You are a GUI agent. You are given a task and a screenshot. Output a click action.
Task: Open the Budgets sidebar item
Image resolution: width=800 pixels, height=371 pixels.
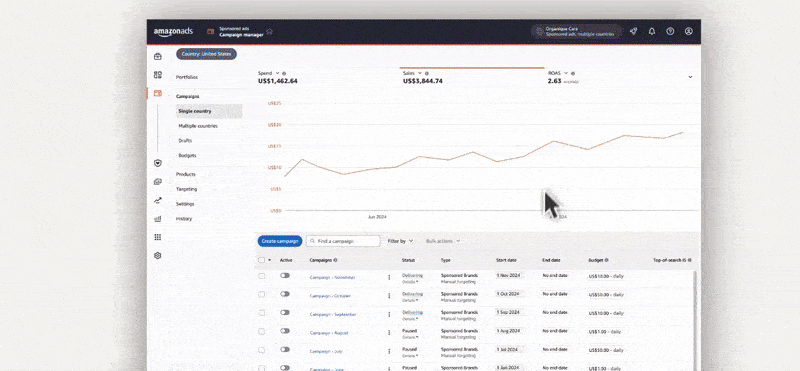pos(187,155)
